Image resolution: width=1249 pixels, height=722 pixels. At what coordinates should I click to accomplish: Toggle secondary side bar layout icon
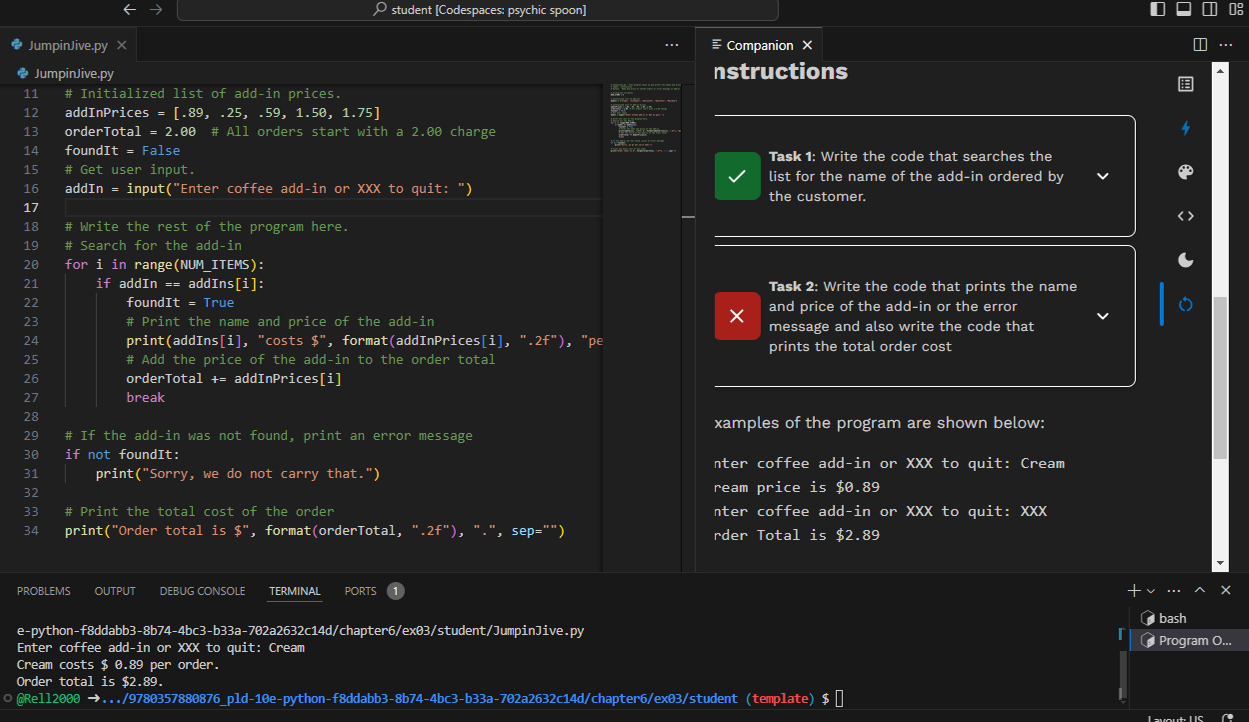[x=1209, y=9]
